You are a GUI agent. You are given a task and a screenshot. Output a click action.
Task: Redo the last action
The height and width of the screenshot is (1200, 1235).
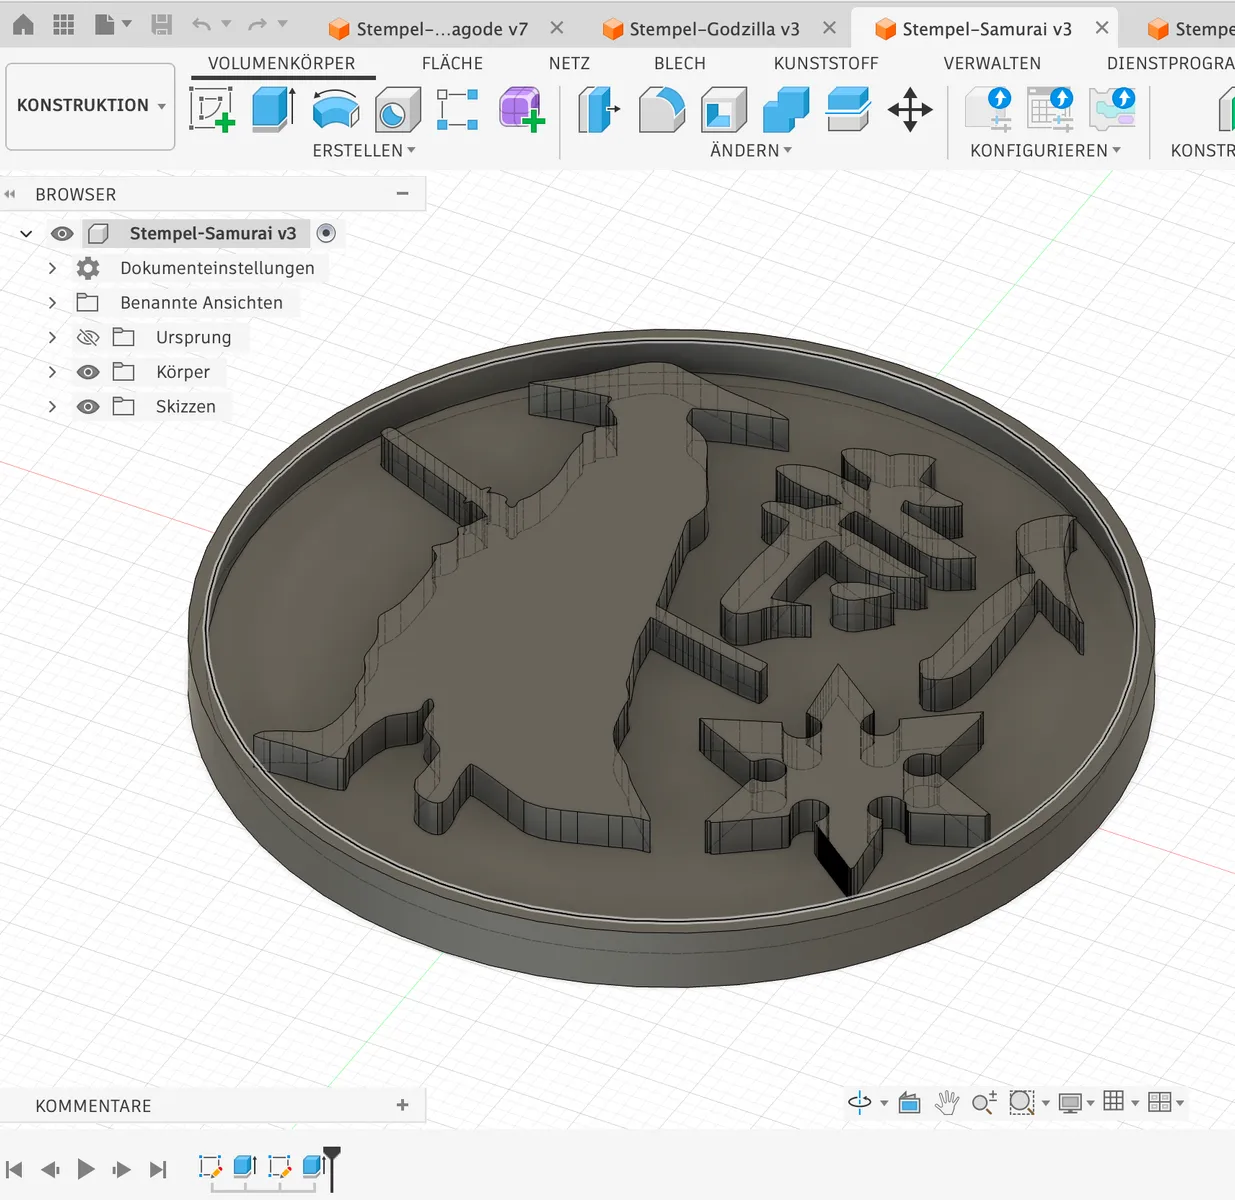tap(258, 24)
